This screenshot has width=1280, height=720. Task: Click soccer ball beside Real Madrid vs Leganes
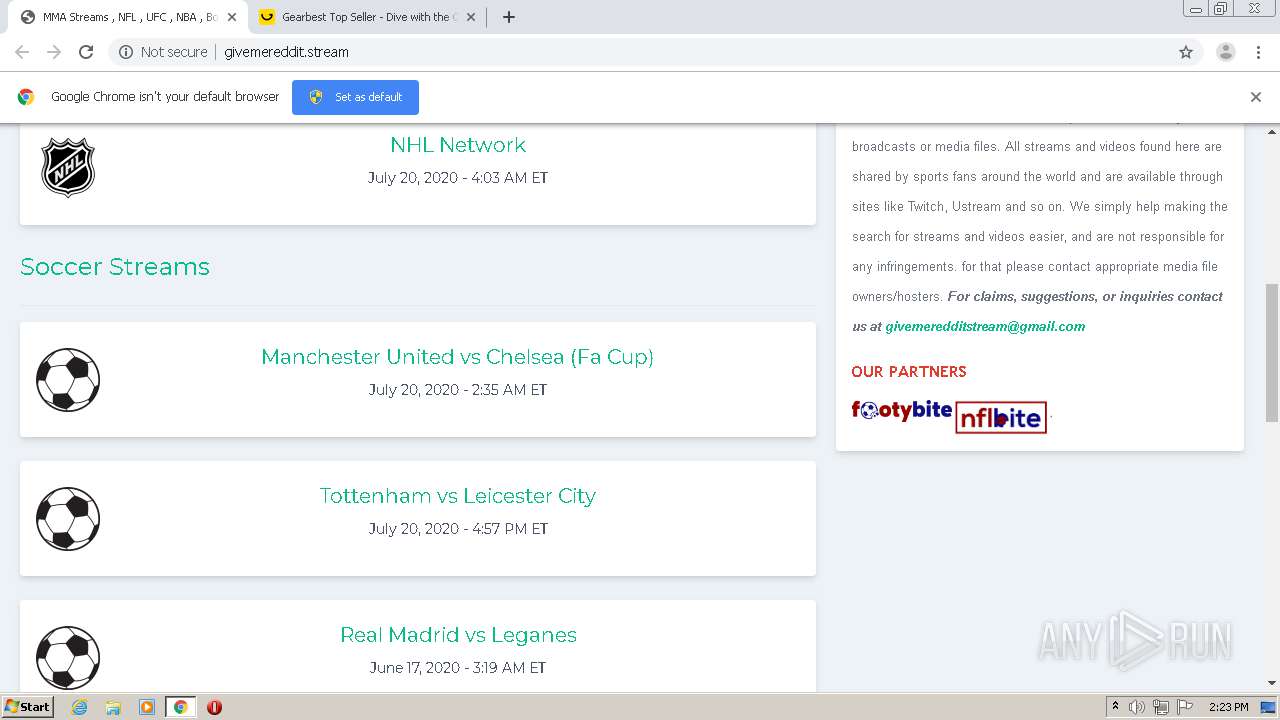(68, 658)
